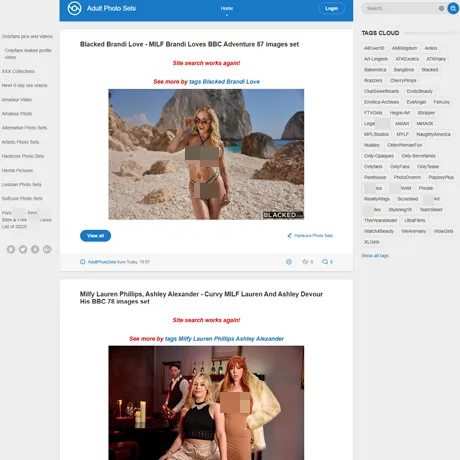460x460 pixels.
Task: Select the Penthouse tag
Action: coord(375,177)
